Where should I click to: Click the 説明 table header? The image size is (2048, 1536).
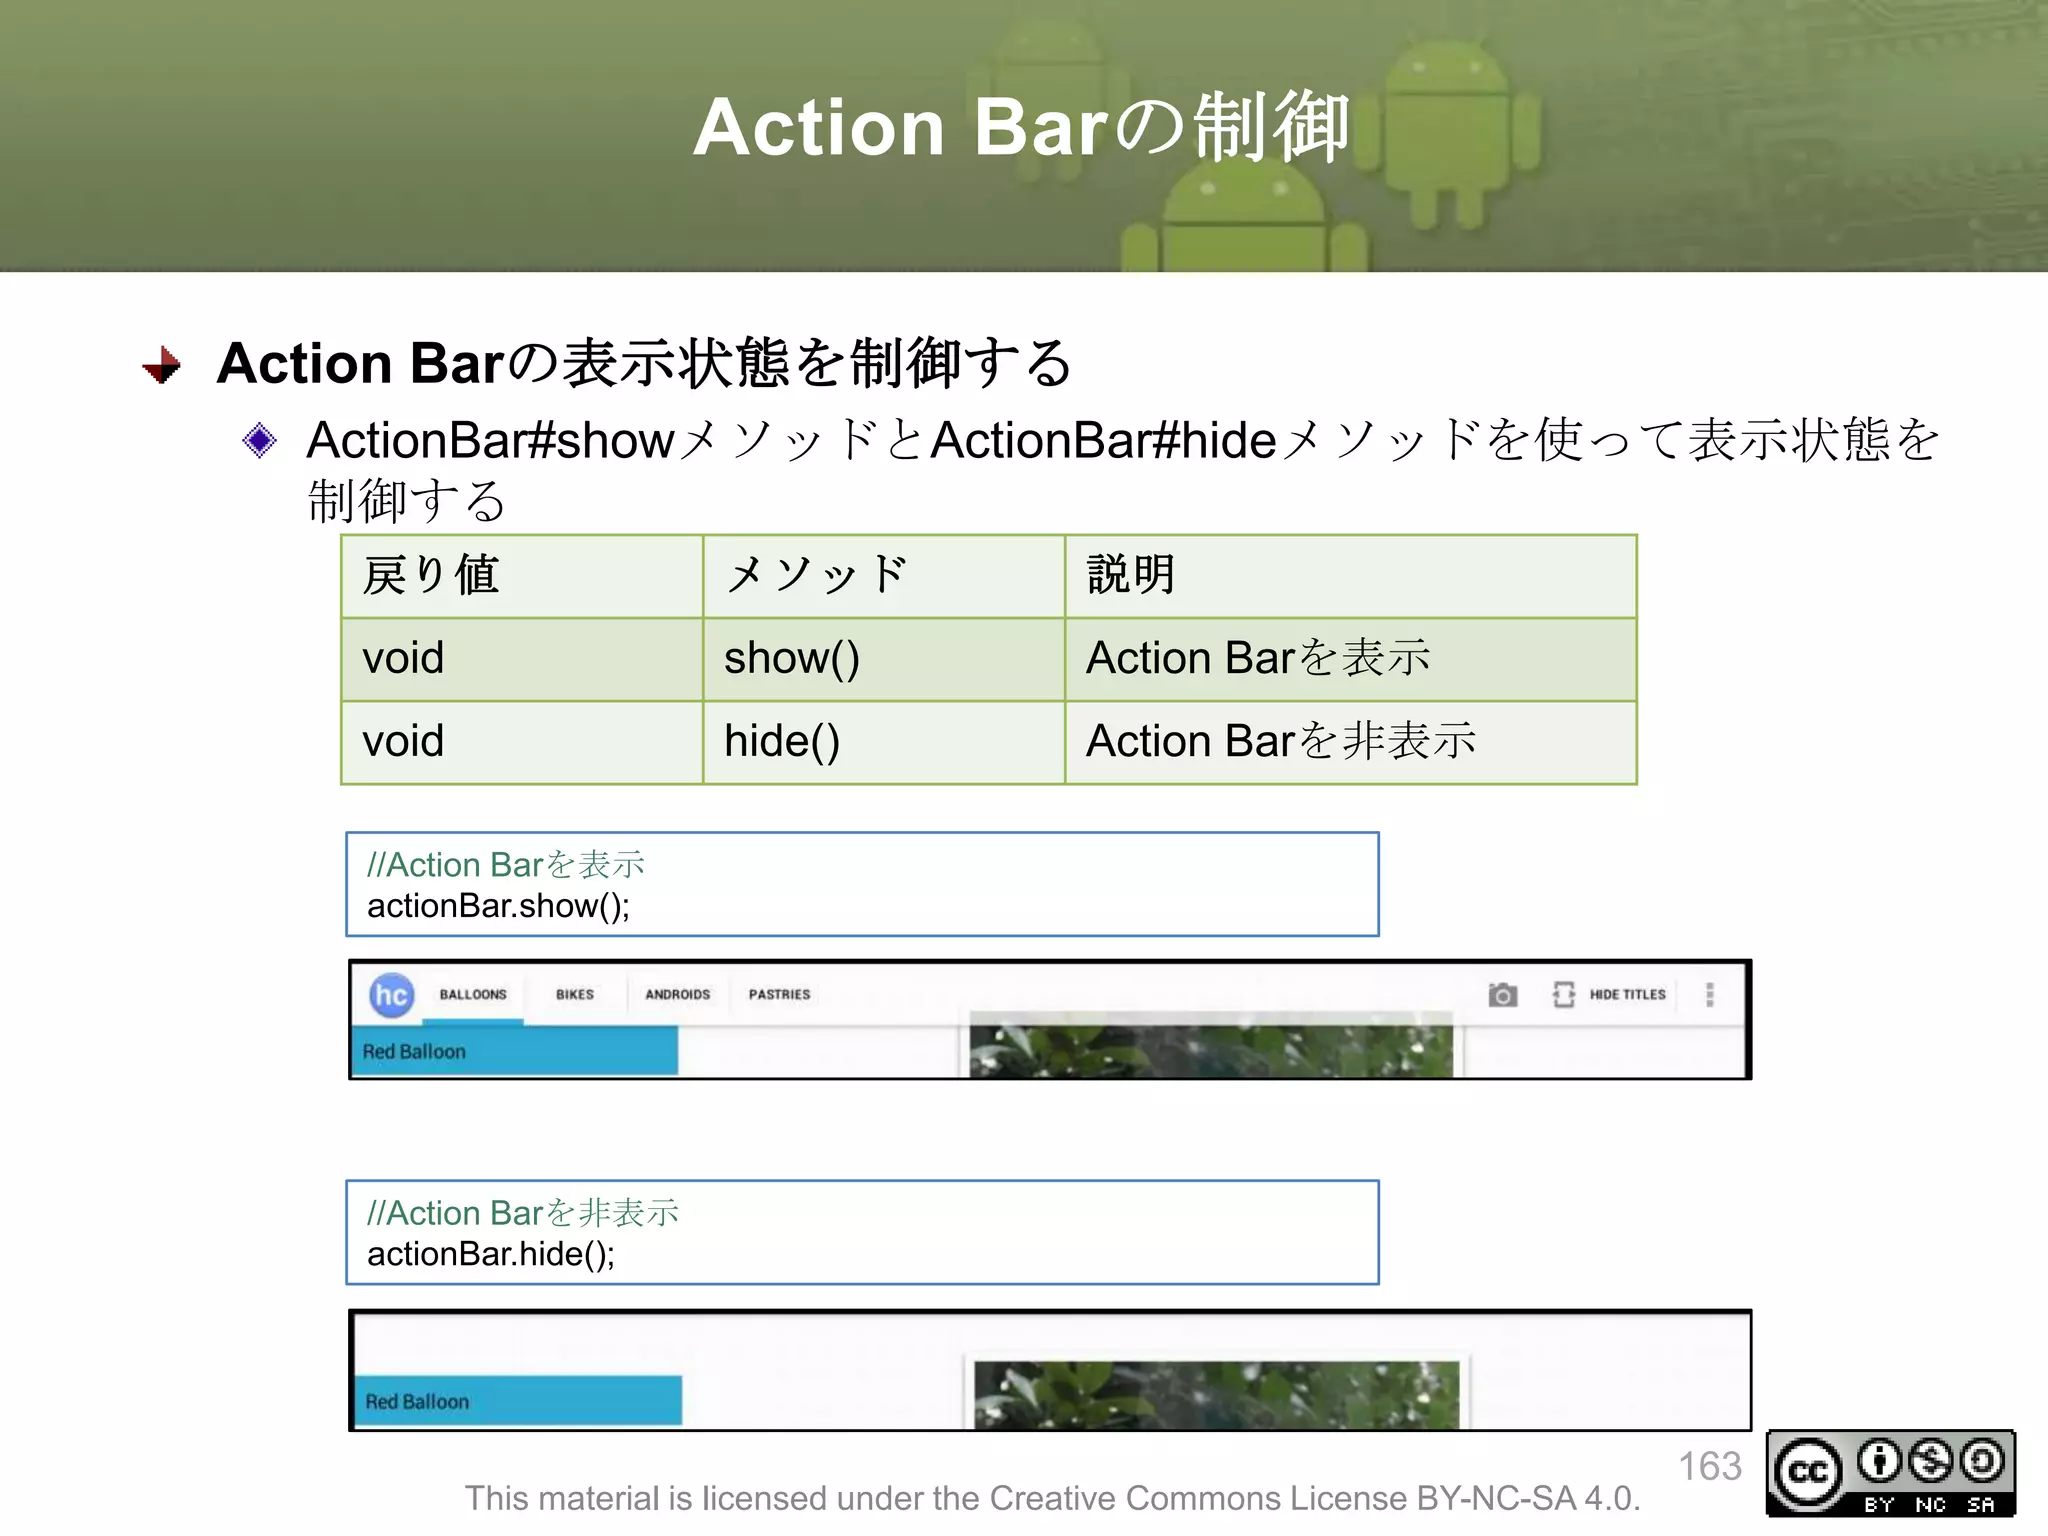(1351, 576)
